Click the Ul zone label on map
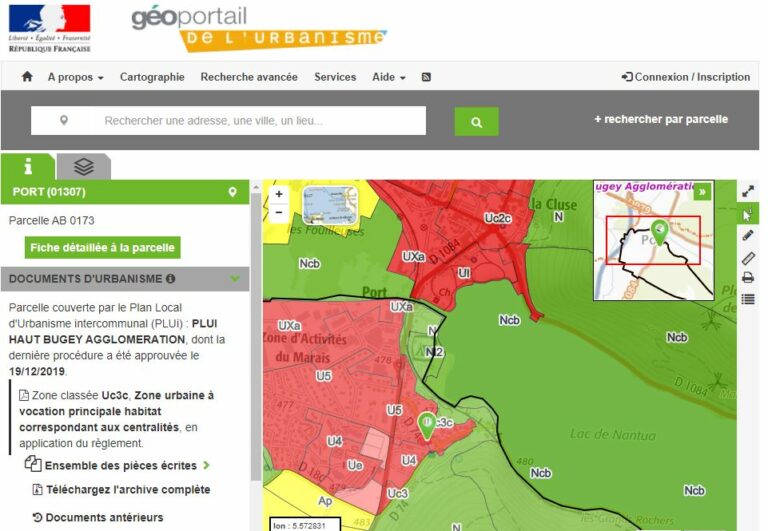Screen dimensions: 768x531 (463, 273)
